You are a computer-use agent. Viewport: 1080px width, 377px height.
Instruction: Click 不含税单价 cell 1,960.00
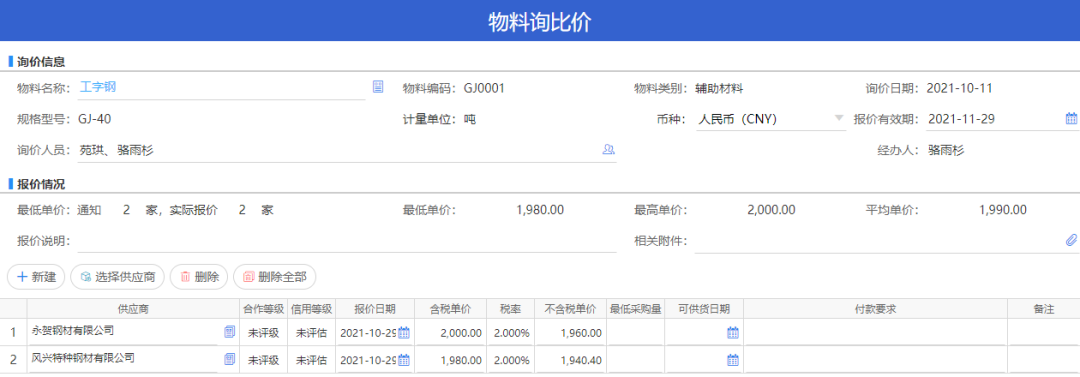click(571, 333)
